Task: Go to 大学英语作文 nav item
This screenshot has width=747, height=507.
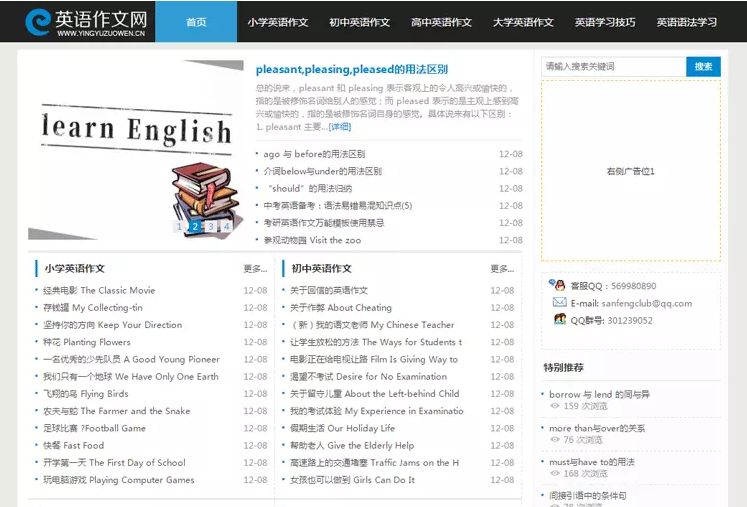Action: point(523,22)
